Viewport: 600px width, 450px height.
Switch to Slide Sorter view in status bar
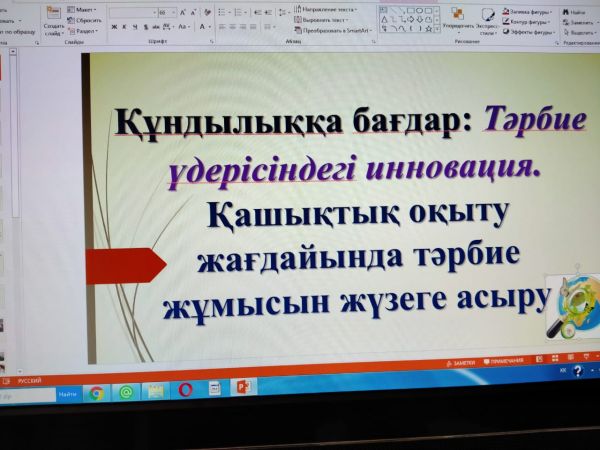[x=555, y=358]
